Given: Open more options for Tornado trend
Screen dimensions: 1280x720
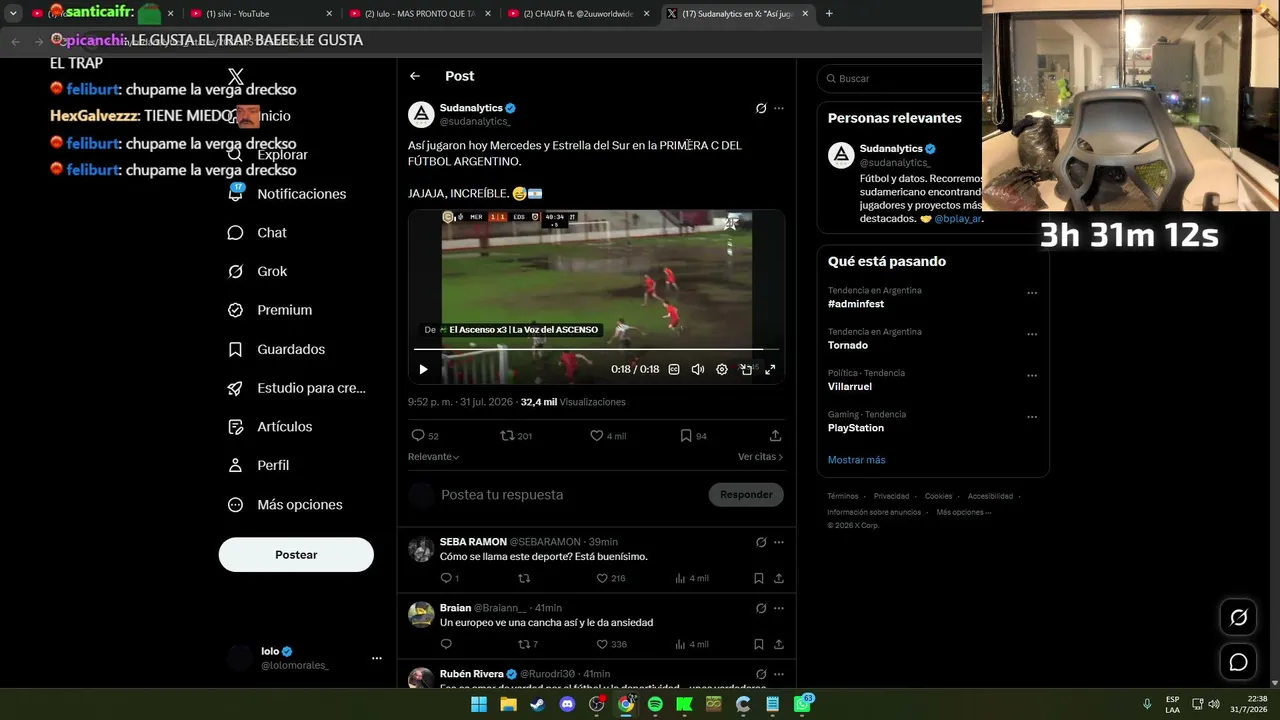Looking at the screenshot, I should [1032, 335].
